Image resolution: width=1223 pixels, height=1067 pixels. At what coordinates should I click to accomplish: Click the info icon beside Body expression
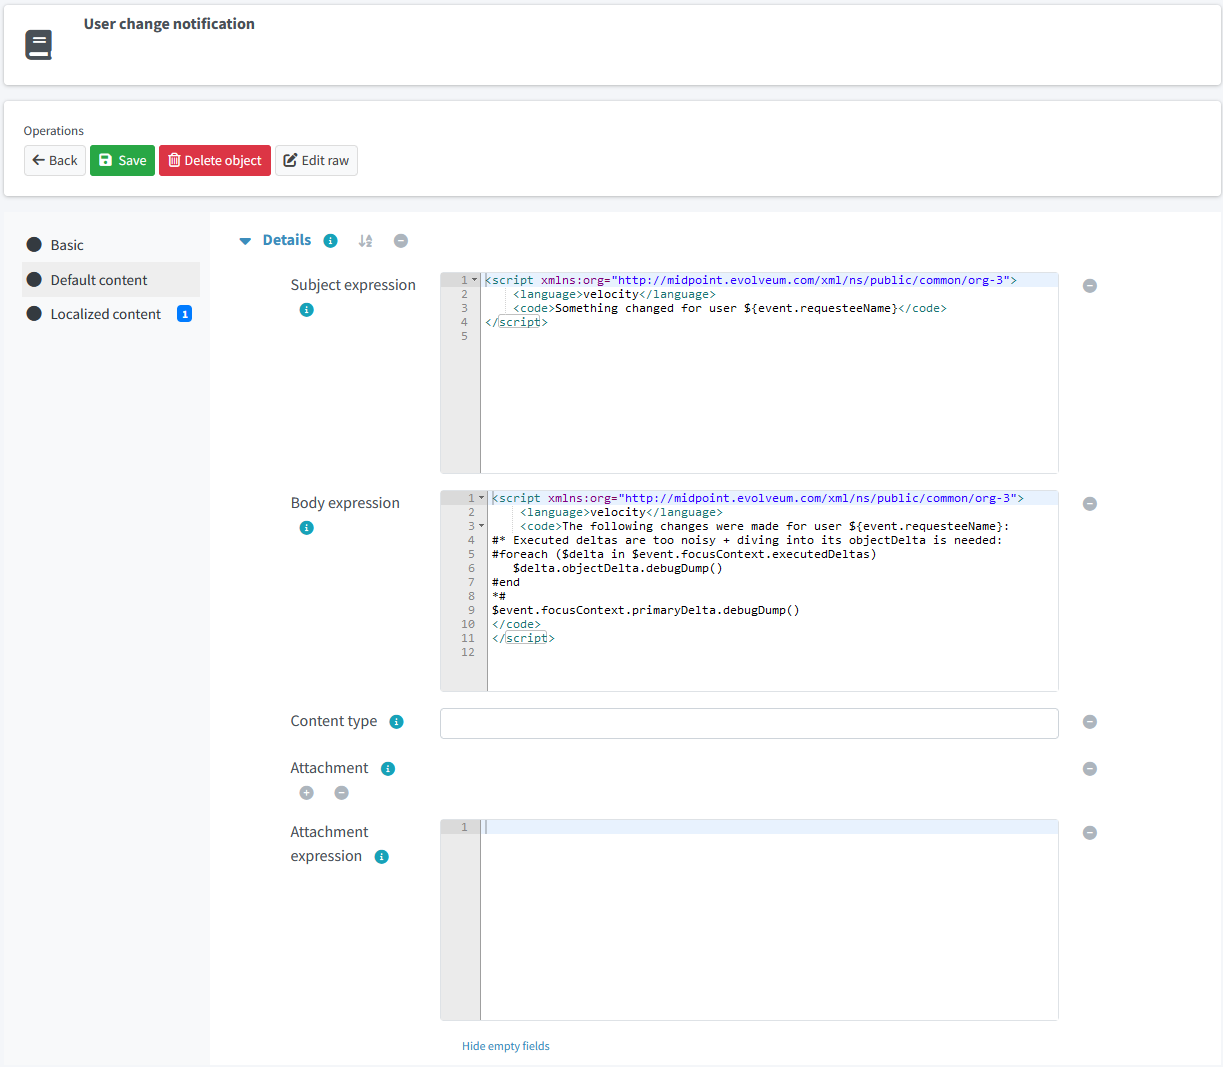[306, 527]
